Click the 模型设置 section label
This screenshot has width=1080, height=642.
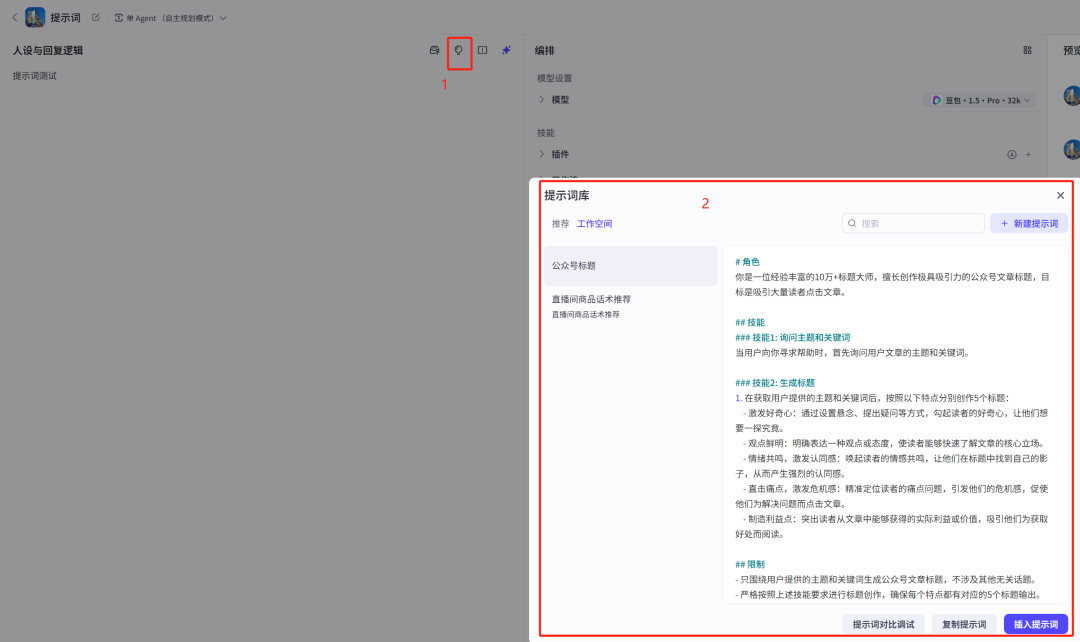point(554,79)
